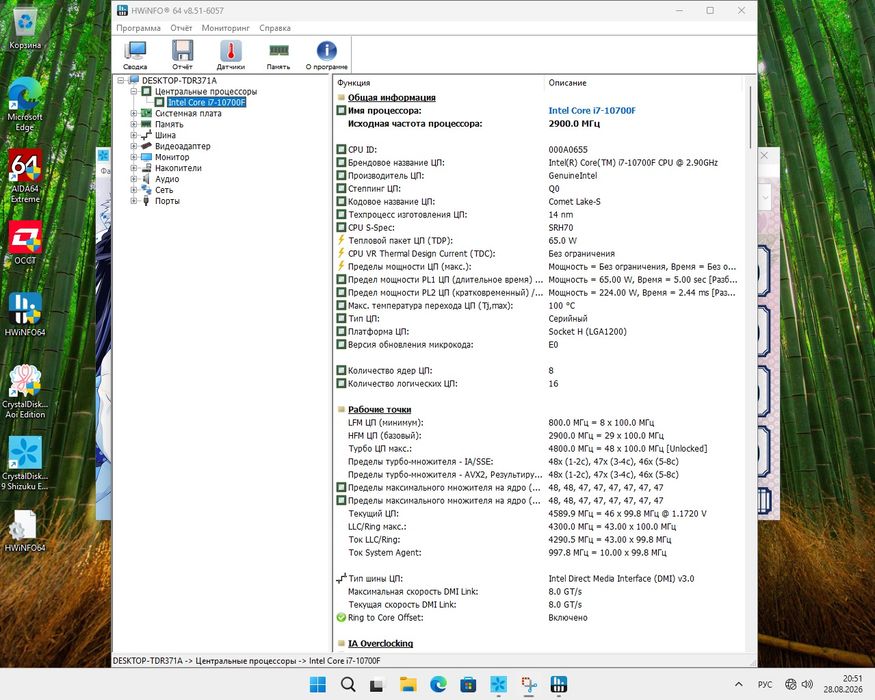Open the Память memory toolbar icon
Viewport: 875px width, 700px height.
278,55
